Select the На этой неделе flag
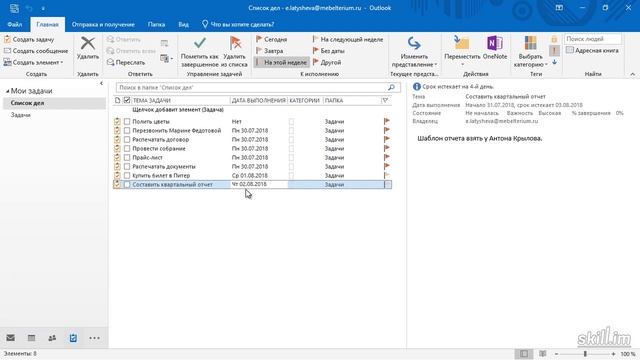 tap(282, 62)
